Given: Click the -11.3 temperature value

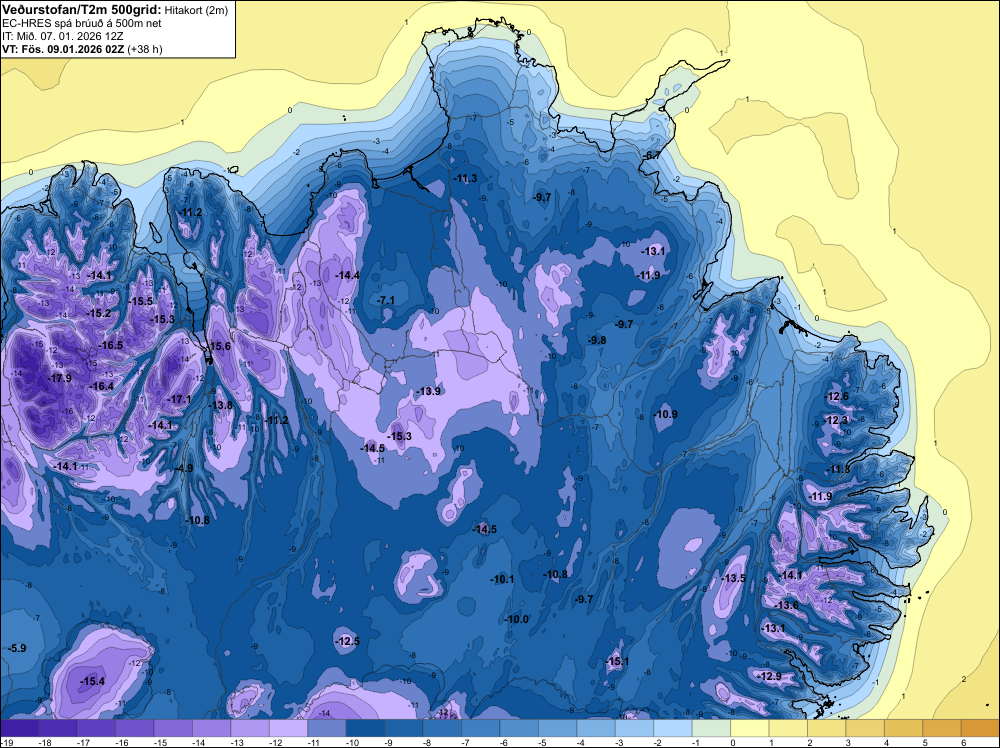Looking at the screenshot, I should pos(465,179).
